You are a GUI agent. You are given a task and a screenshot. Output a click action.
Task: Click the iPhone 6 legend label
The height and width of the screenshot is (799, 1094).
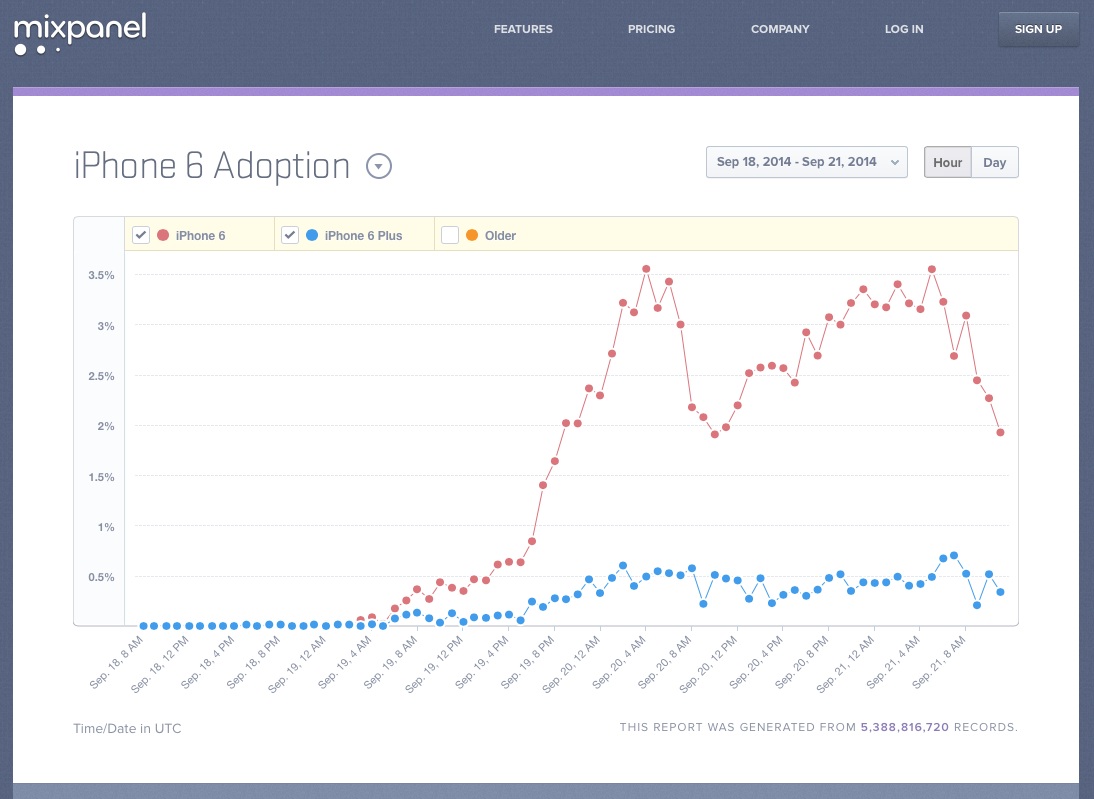200,236
